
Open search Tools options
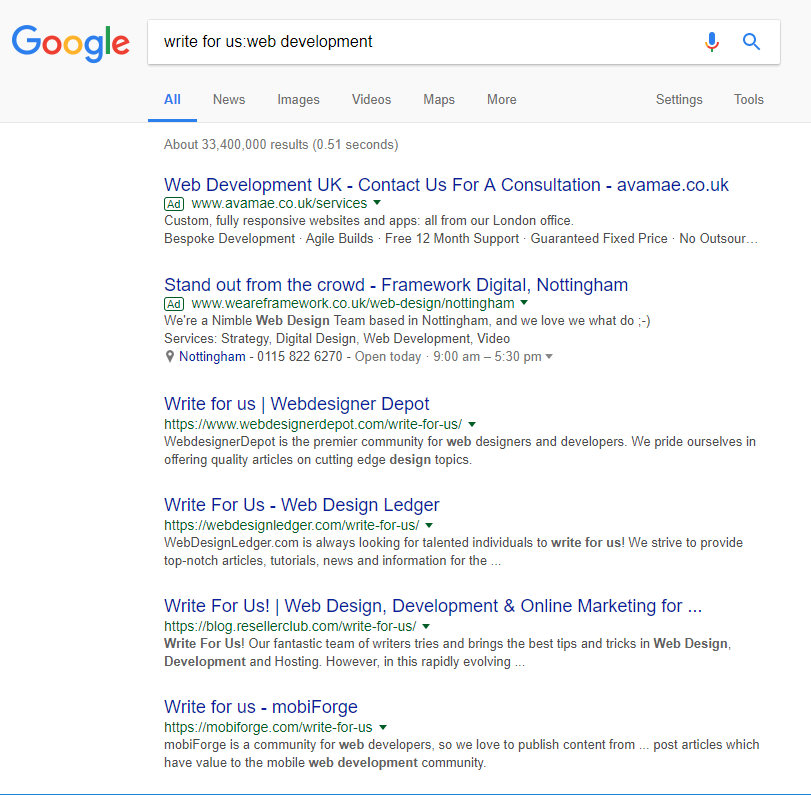coord(749,99)
